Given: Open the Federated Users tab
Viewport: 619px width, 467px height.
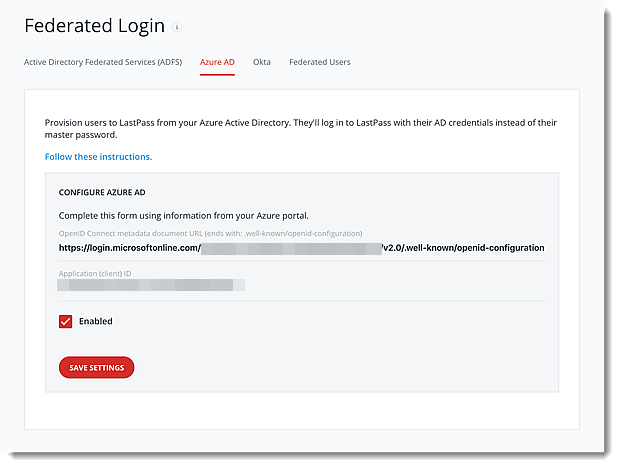Looking at the screenshot, I should click(320, 62).
